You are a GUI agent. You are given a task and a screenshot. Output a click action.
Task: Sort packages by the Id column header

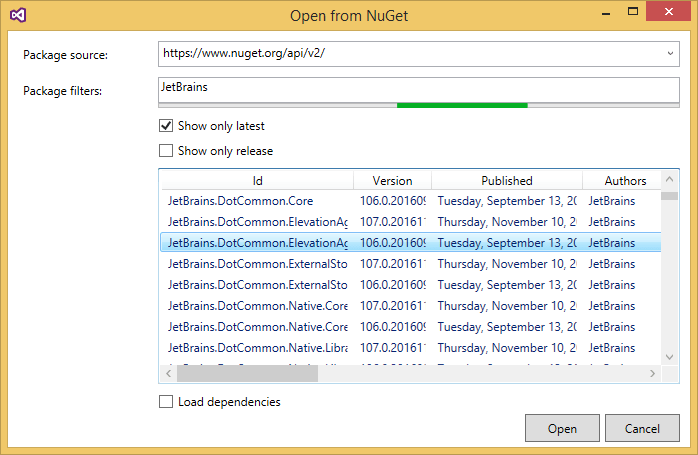[257, 181]
